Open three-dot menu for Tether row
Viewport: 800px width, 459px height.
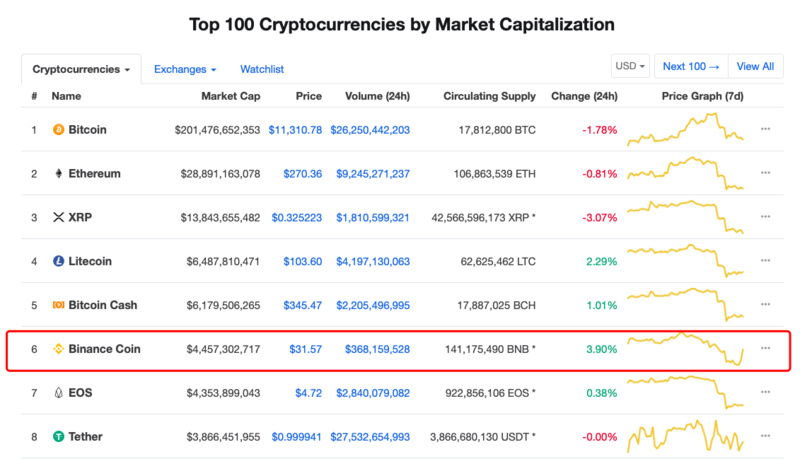765,437
